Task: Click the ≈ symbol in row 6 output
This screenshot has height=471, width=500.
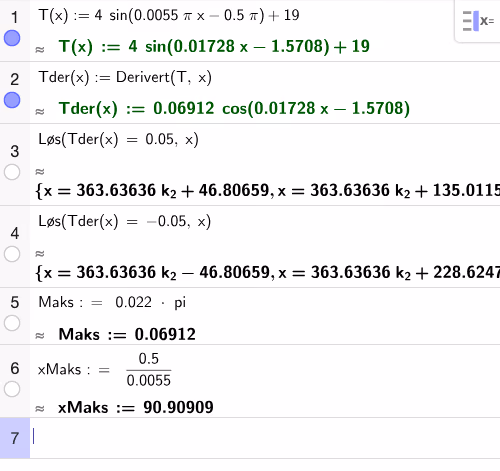Action: pyautogui.click(x=40, y=409)
